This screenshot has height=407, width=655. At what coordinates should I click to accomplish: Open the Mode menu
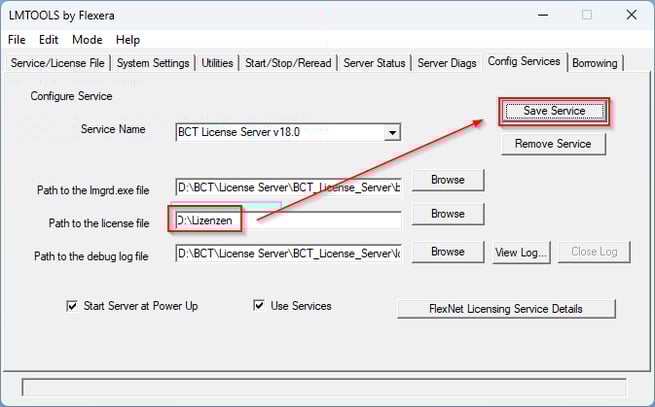[87, 40]
